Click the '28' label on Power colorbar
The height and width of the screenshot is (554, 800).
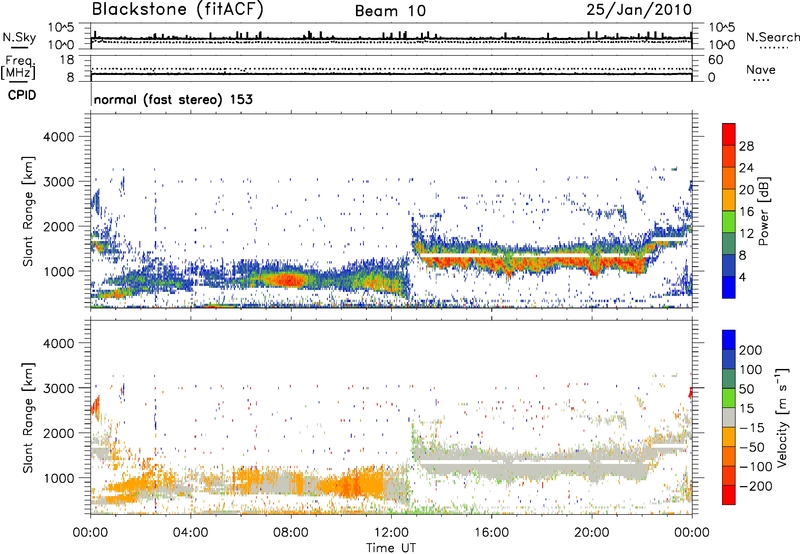[x=746, y=146]
